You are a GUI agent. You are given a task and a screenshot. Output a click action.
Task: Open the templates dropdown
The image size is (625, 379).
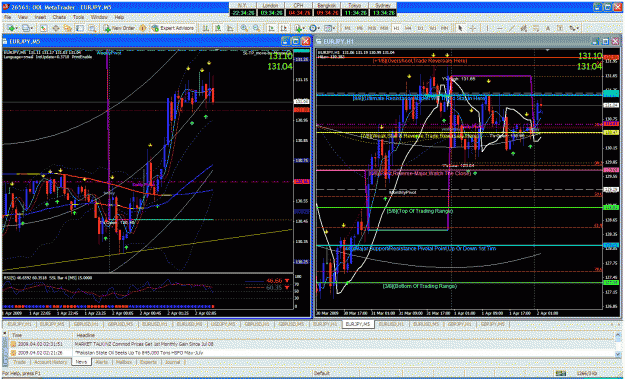click(329, 28)
